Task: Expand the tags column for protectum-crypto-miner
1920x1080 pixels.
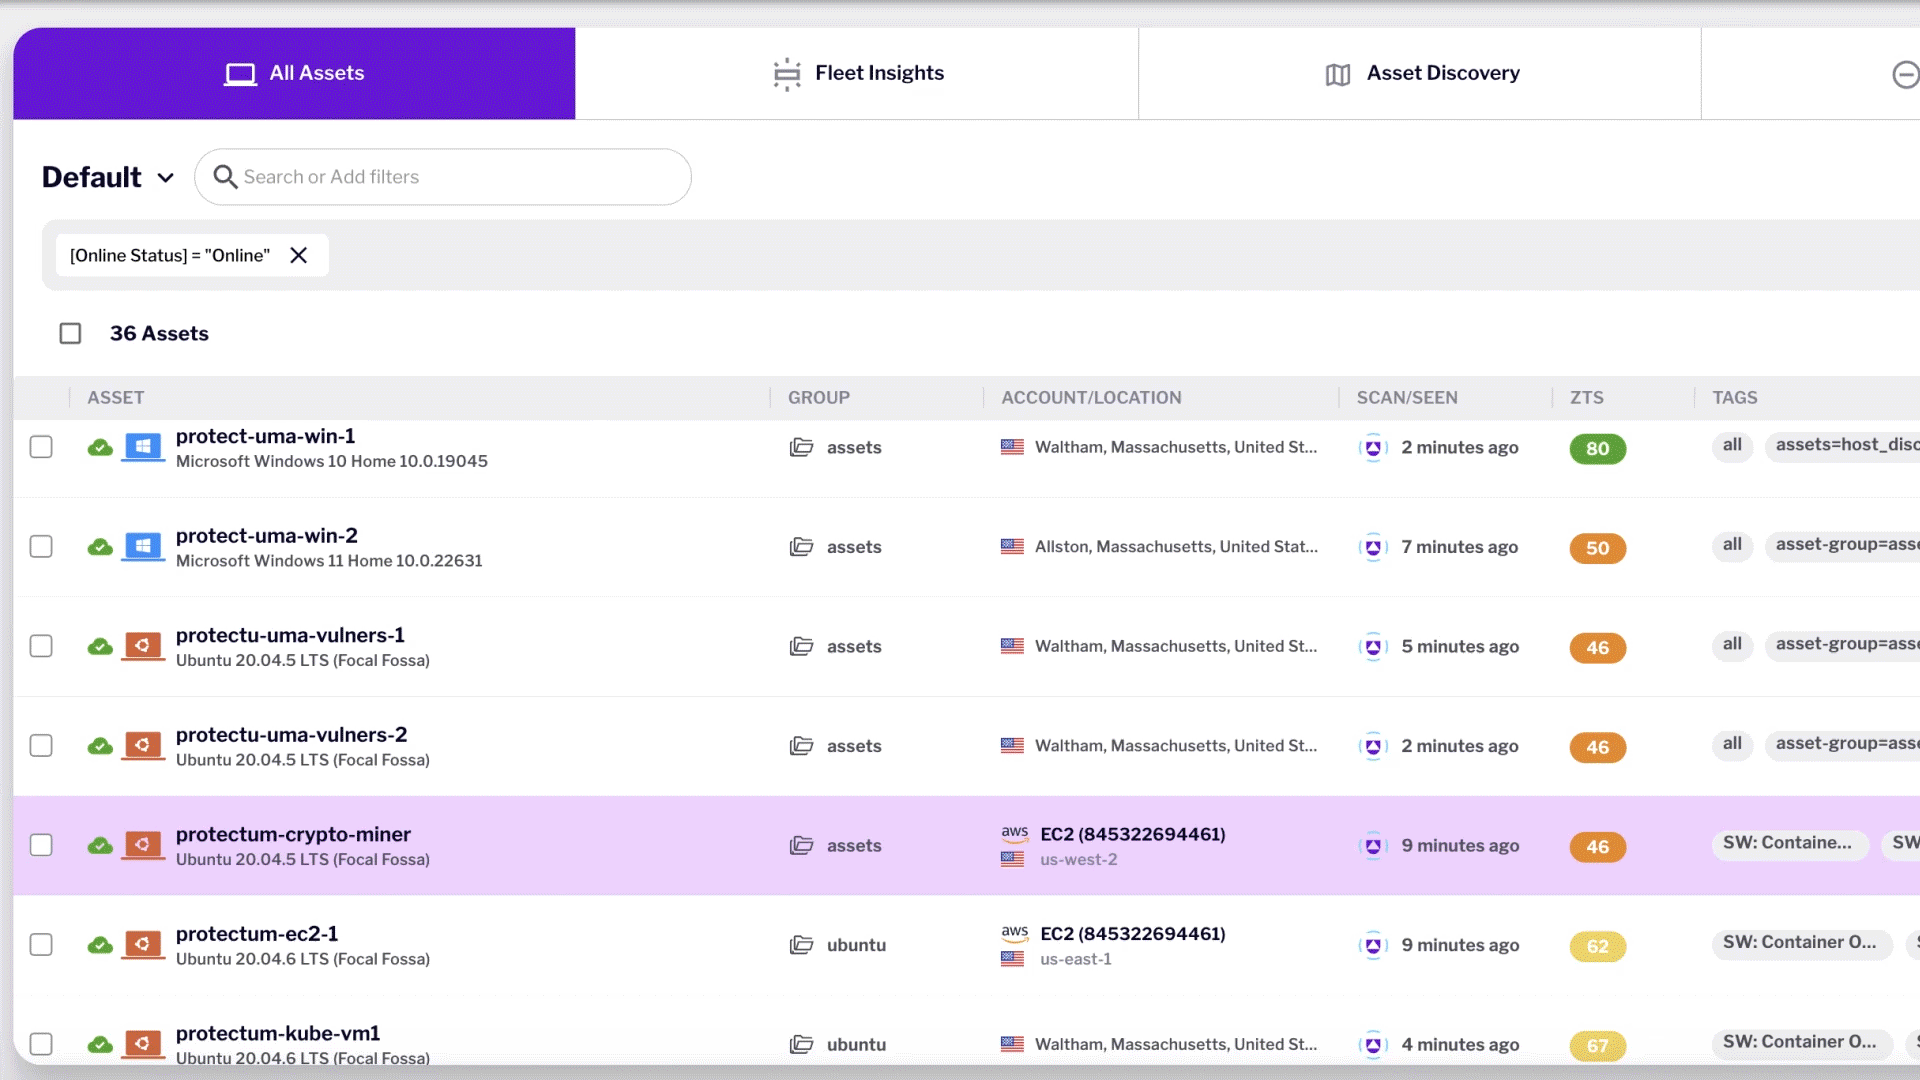Action: pyautogui.click(x=1787, y=843)
